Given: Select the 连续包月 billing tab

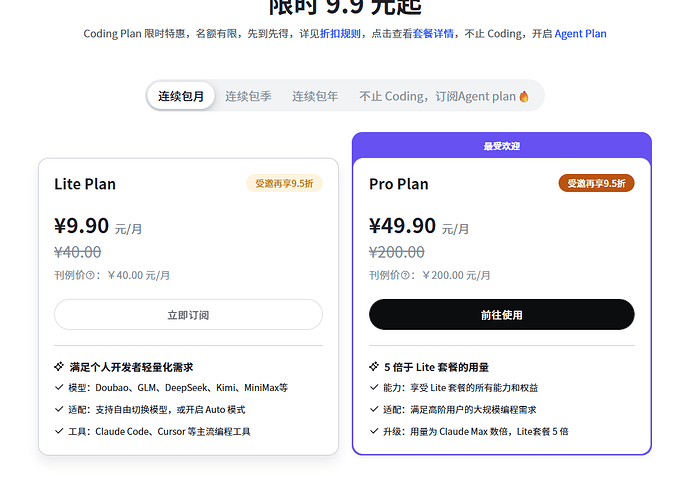Looking at the screenshot, I should point(181,96).
